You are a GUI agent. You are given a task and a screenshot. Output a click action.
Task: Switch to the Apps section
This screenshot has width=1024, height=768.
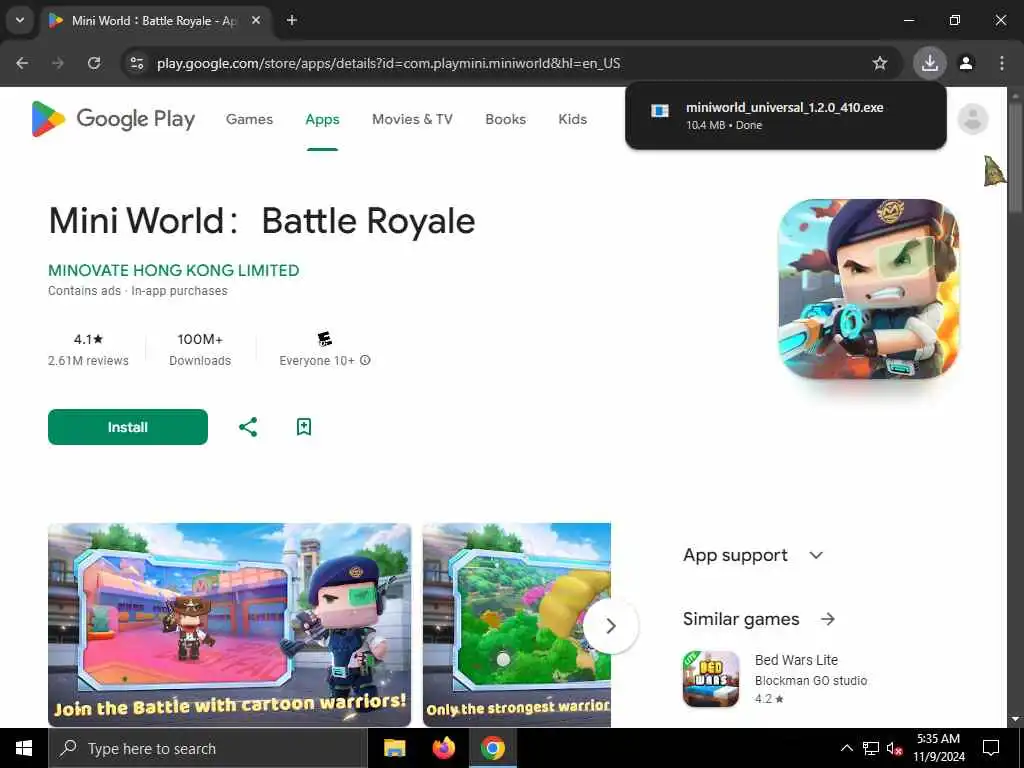323,119
